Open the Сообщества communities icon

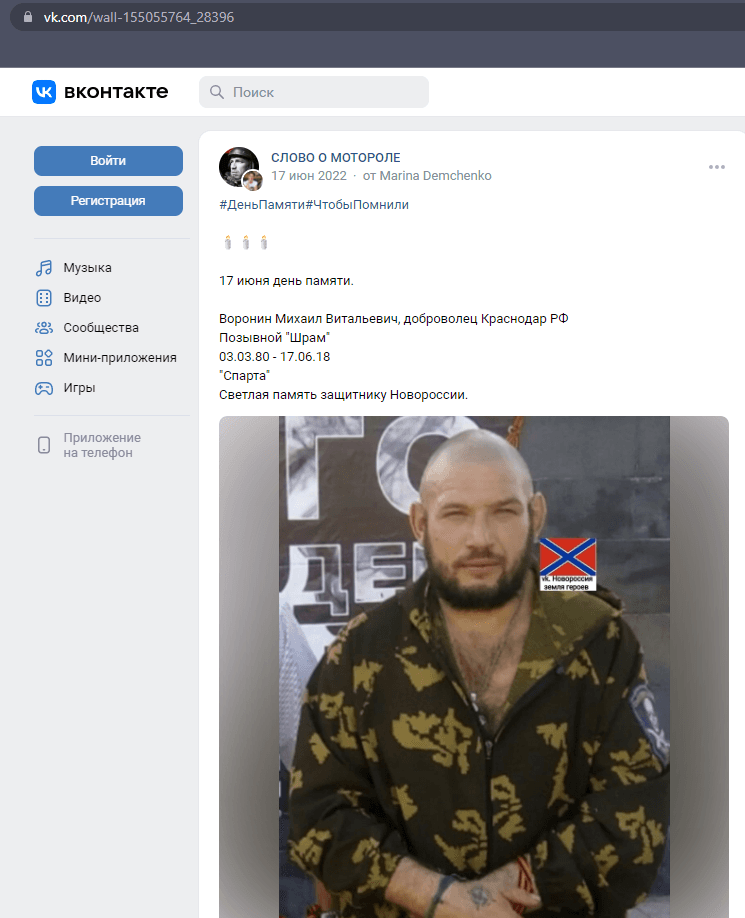coord(44,328)
